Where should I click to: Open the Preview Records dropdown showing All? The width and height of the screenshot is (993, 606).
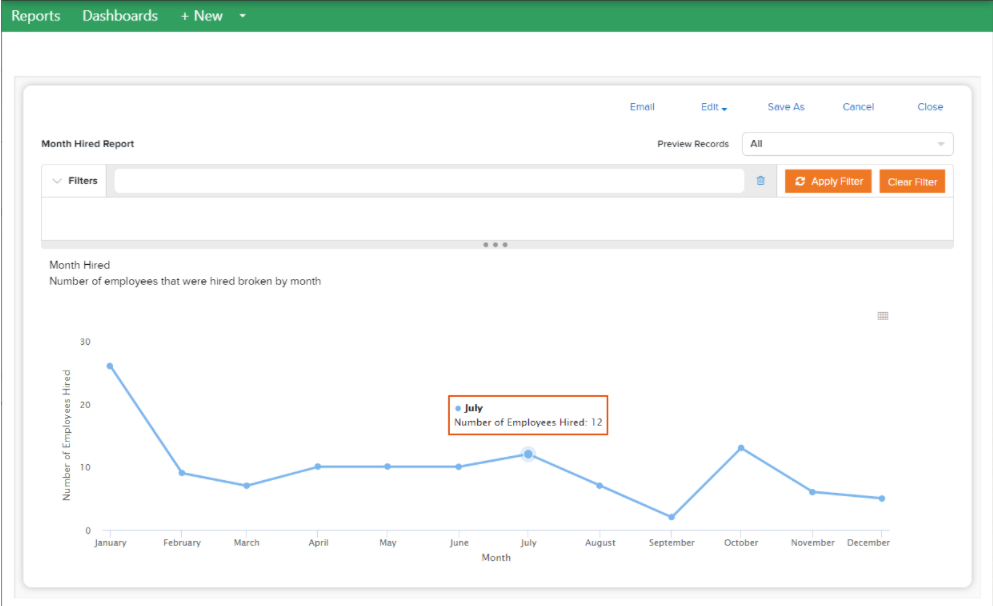[847, 144]
